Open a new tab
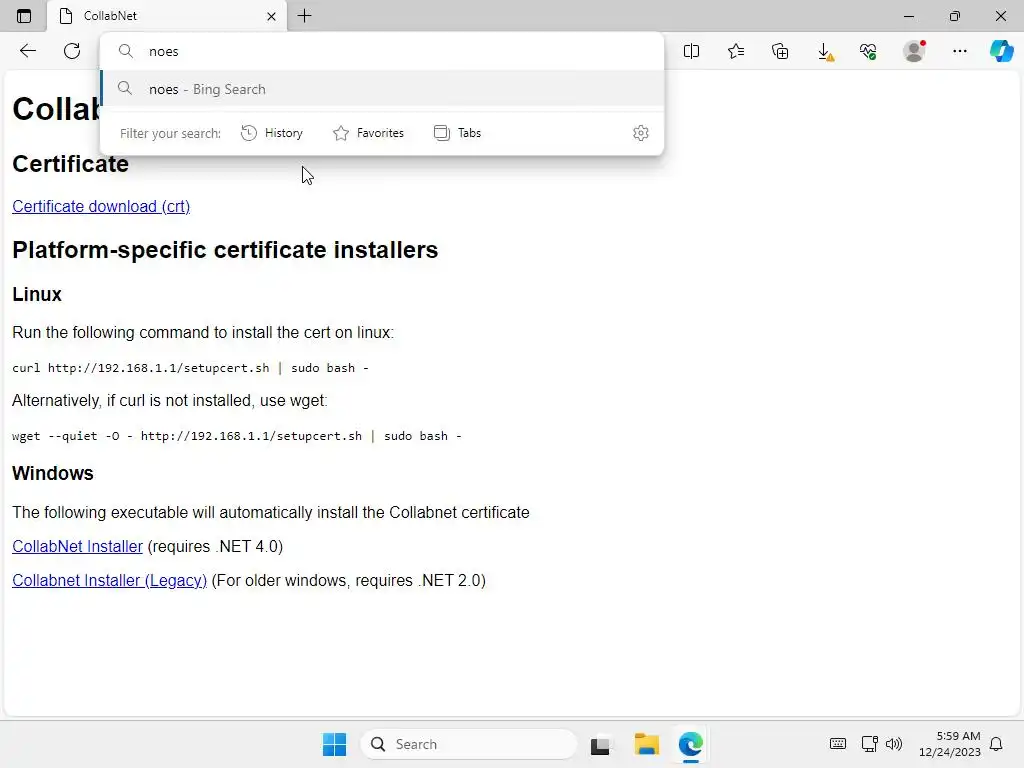 tap(304, 16)
